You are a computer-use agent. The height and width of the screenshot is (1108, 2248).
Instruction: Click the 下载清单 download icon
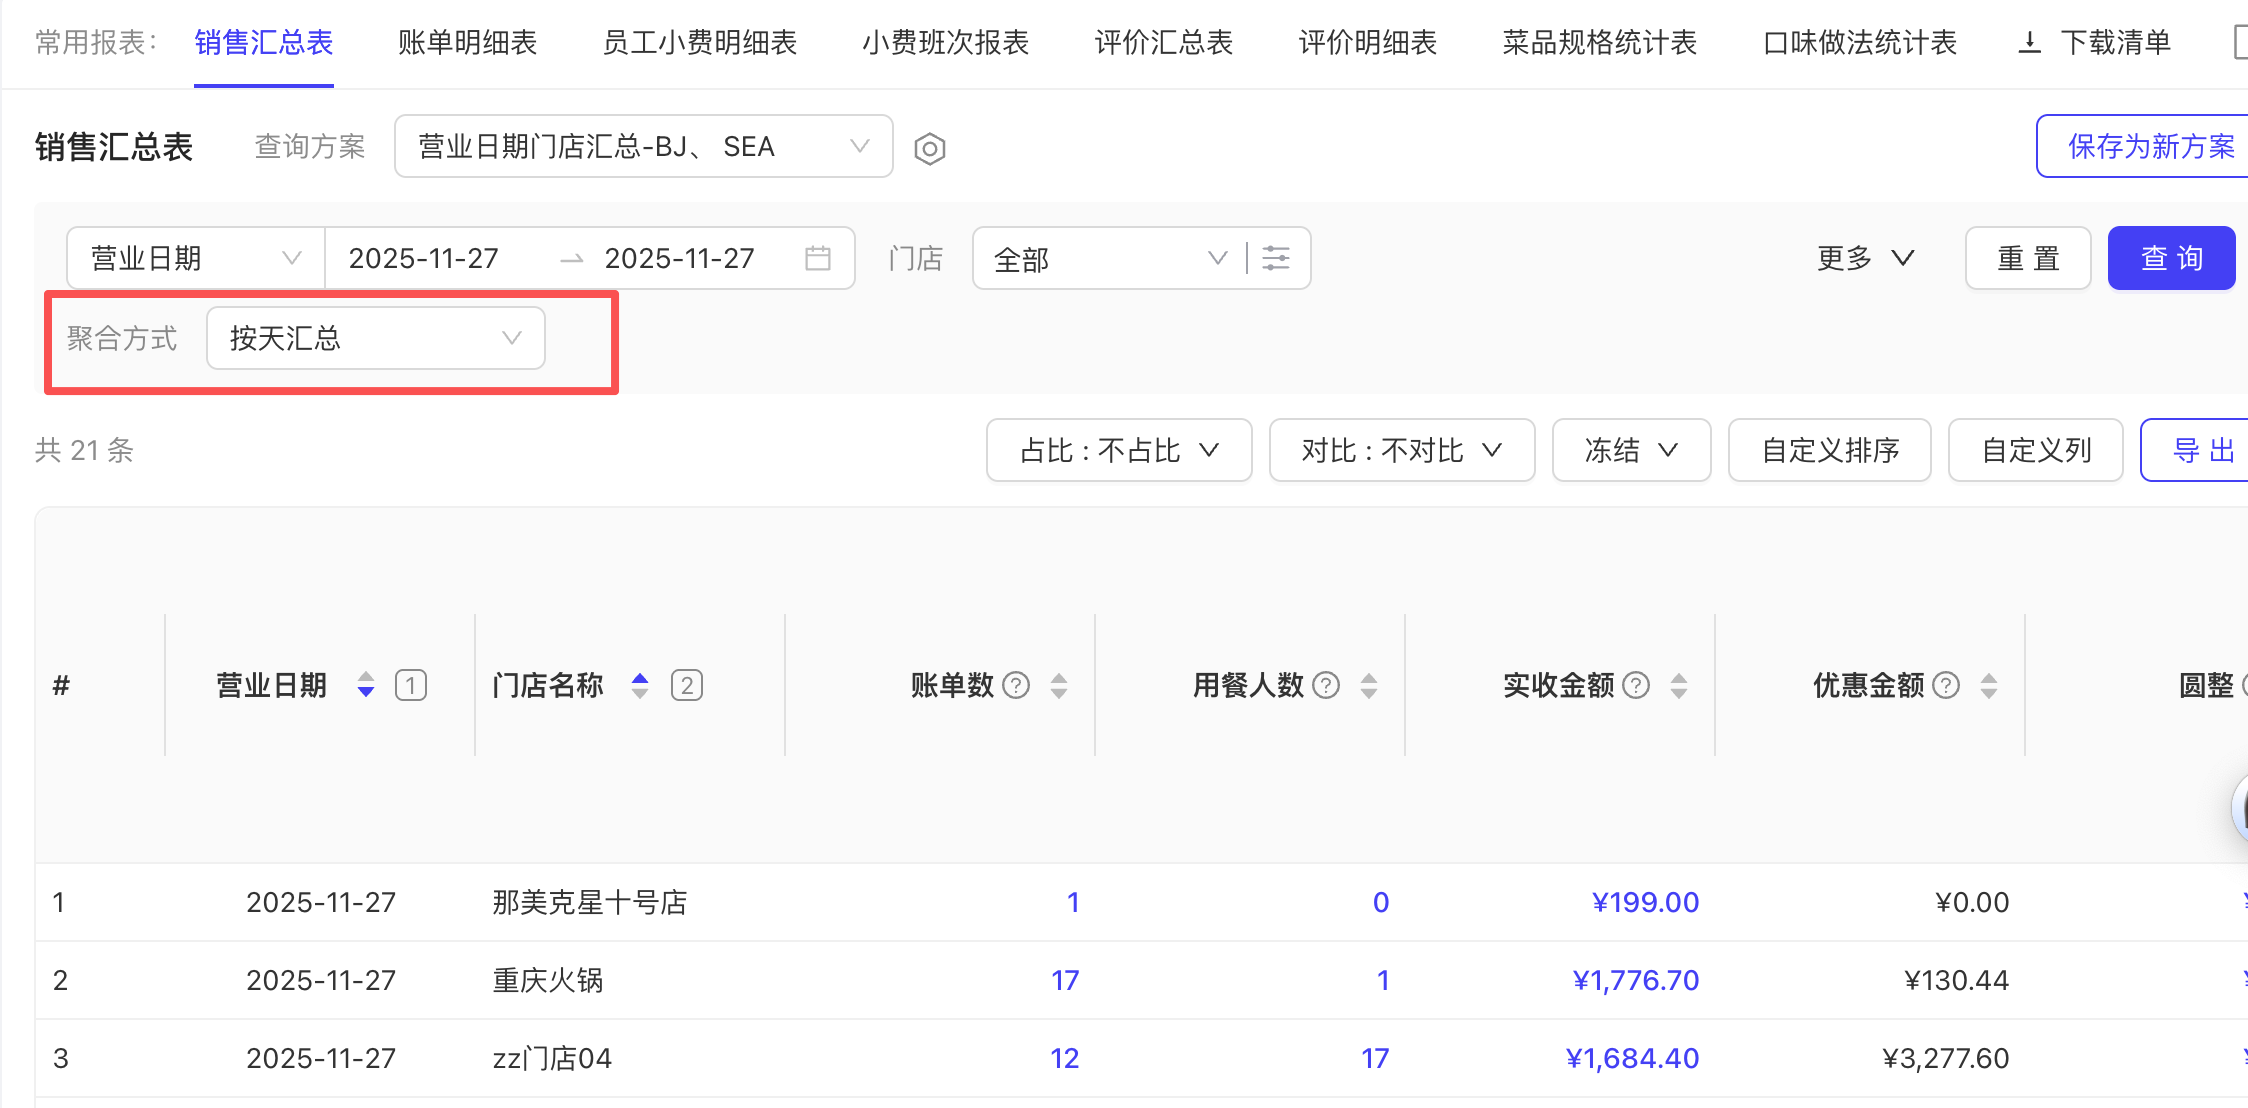coord(2029,42)
